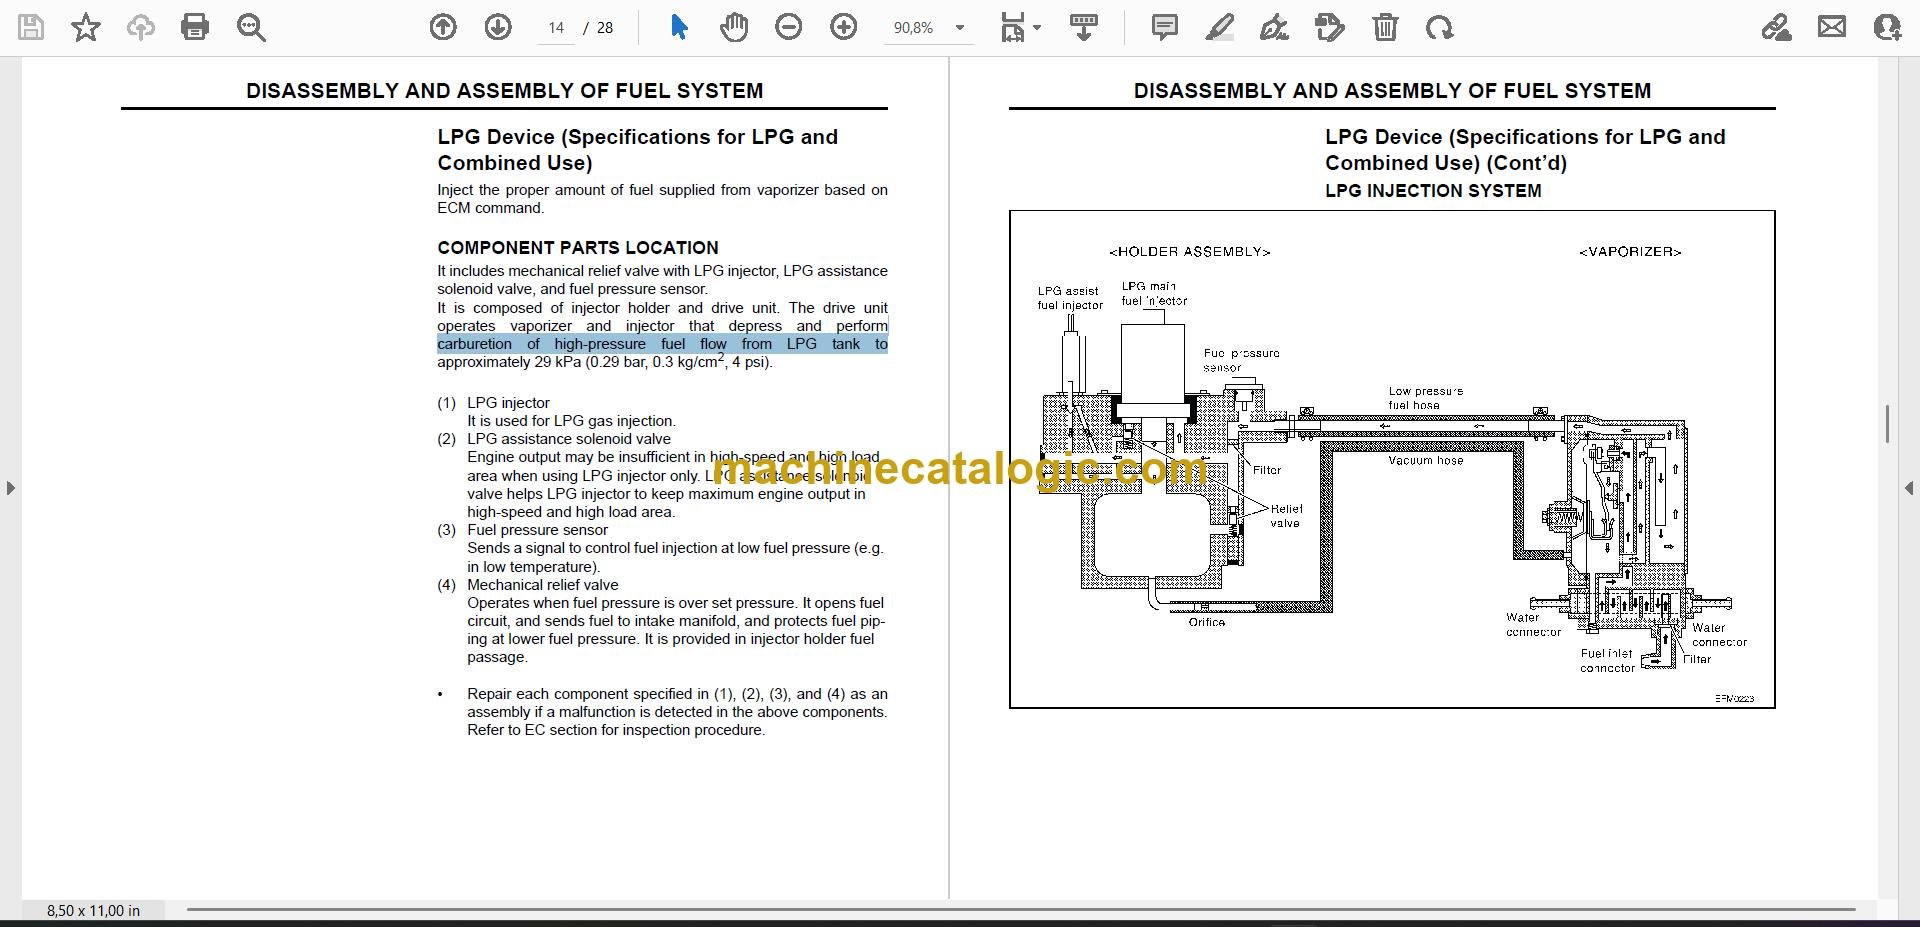Screen dimensions: 1920x927
Task: Click the 'Fuel inlet connector' diagram label
Action: pos(1607,660)
